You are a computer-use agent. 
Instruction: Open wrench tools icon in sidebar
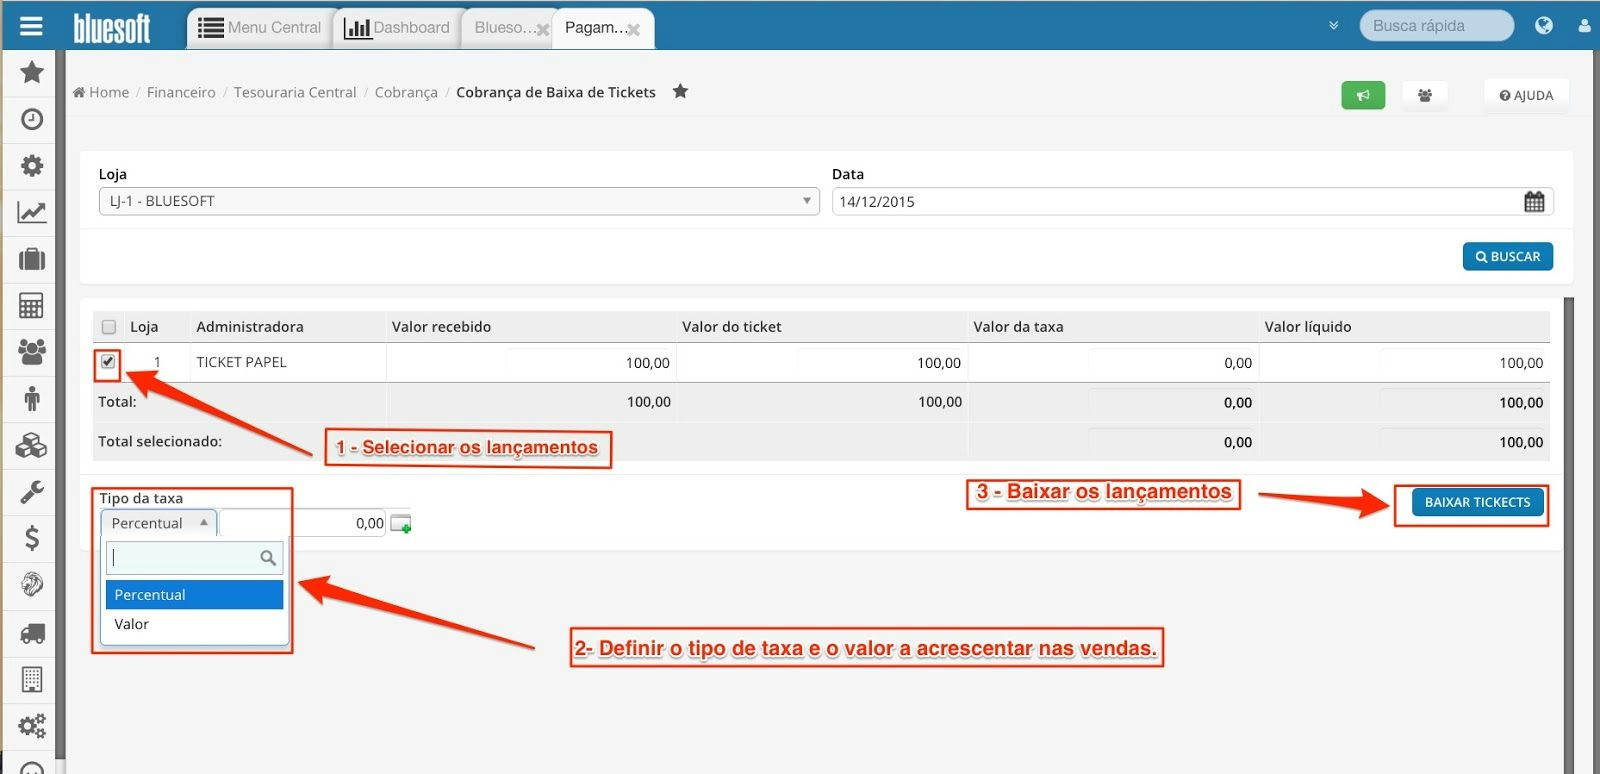click(32, 491)
